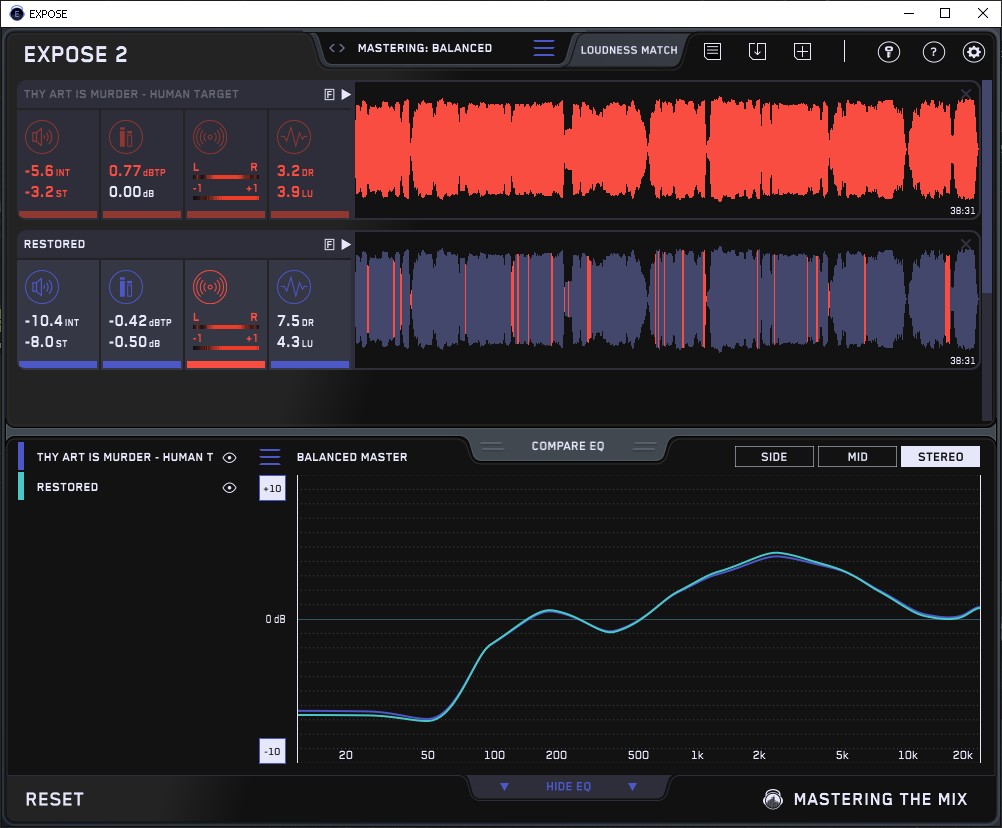Click the export download icon in the top toolbar

click(757, 51)
